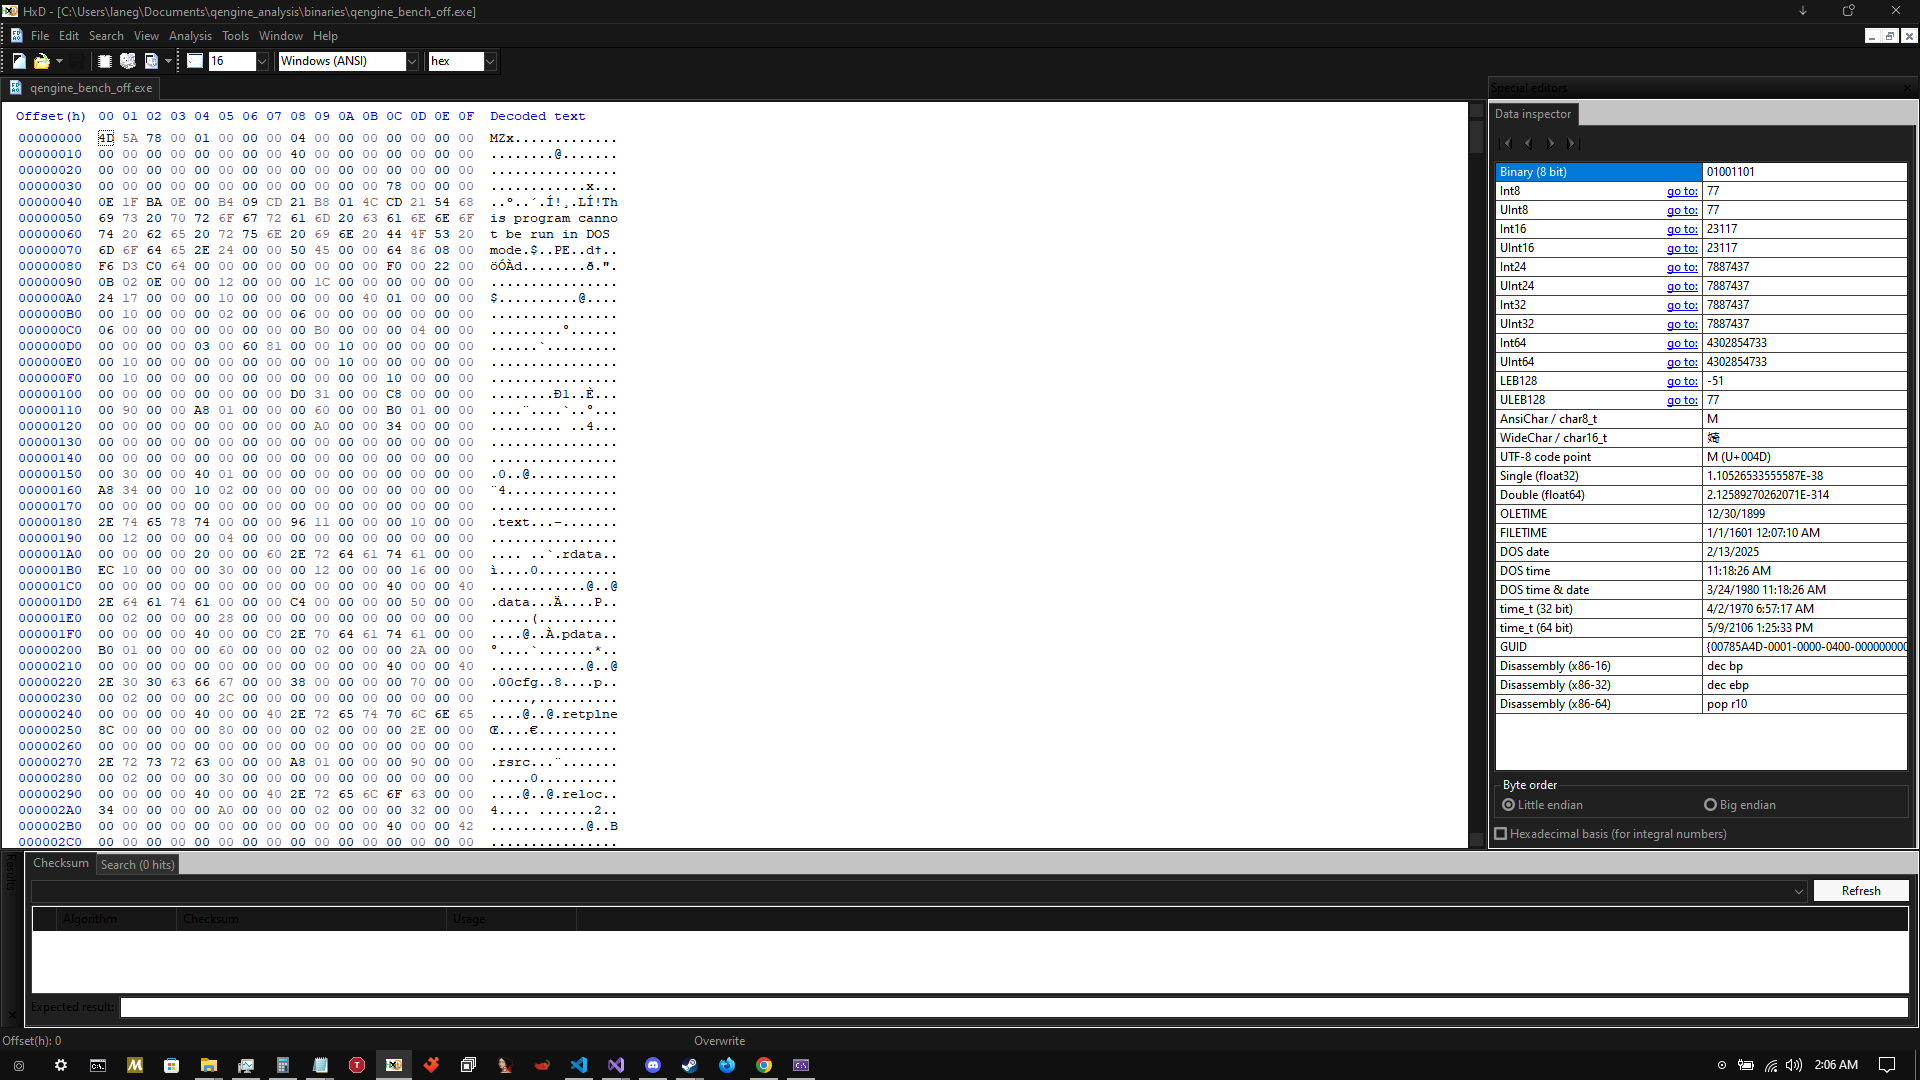Click the Search 0 hits tab
The image size is (1920, 1080).
pyautogui.click(x=137, y=864)
